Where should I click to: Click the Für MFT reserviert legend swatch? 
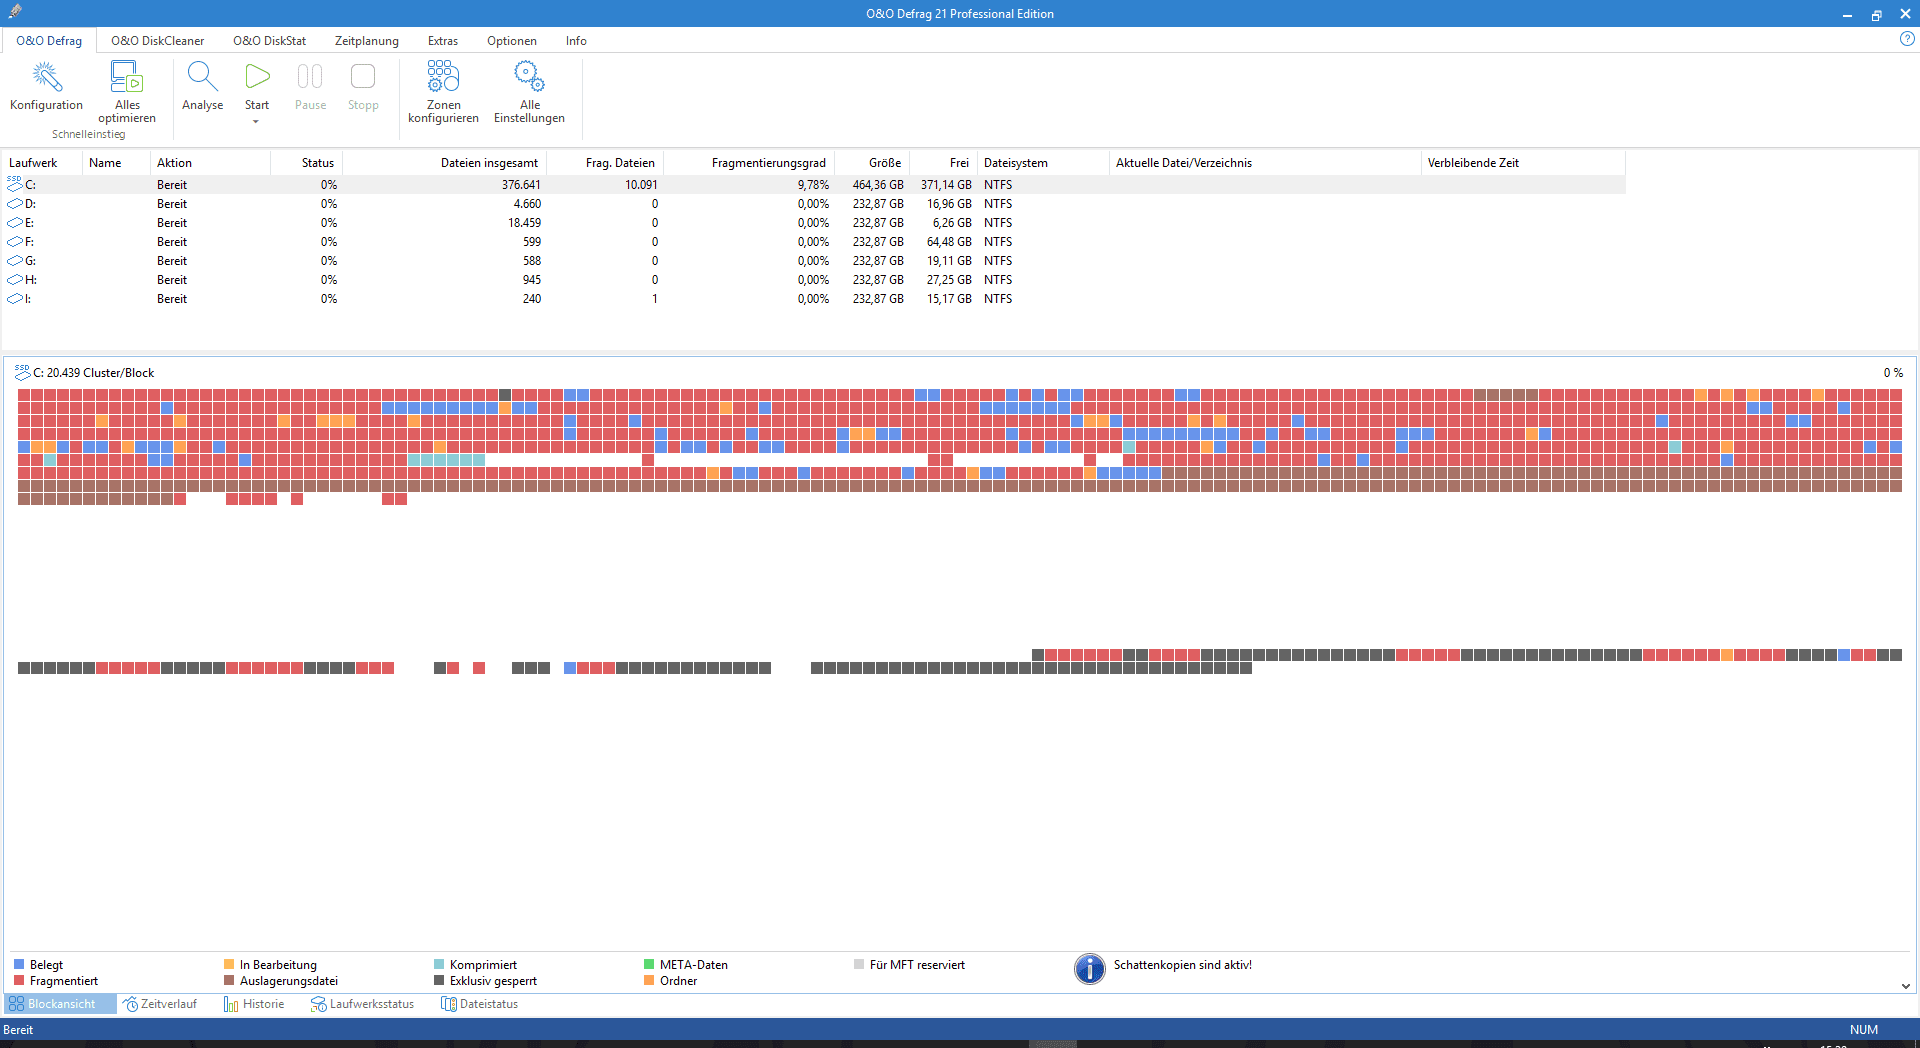[x=859, y=965]
